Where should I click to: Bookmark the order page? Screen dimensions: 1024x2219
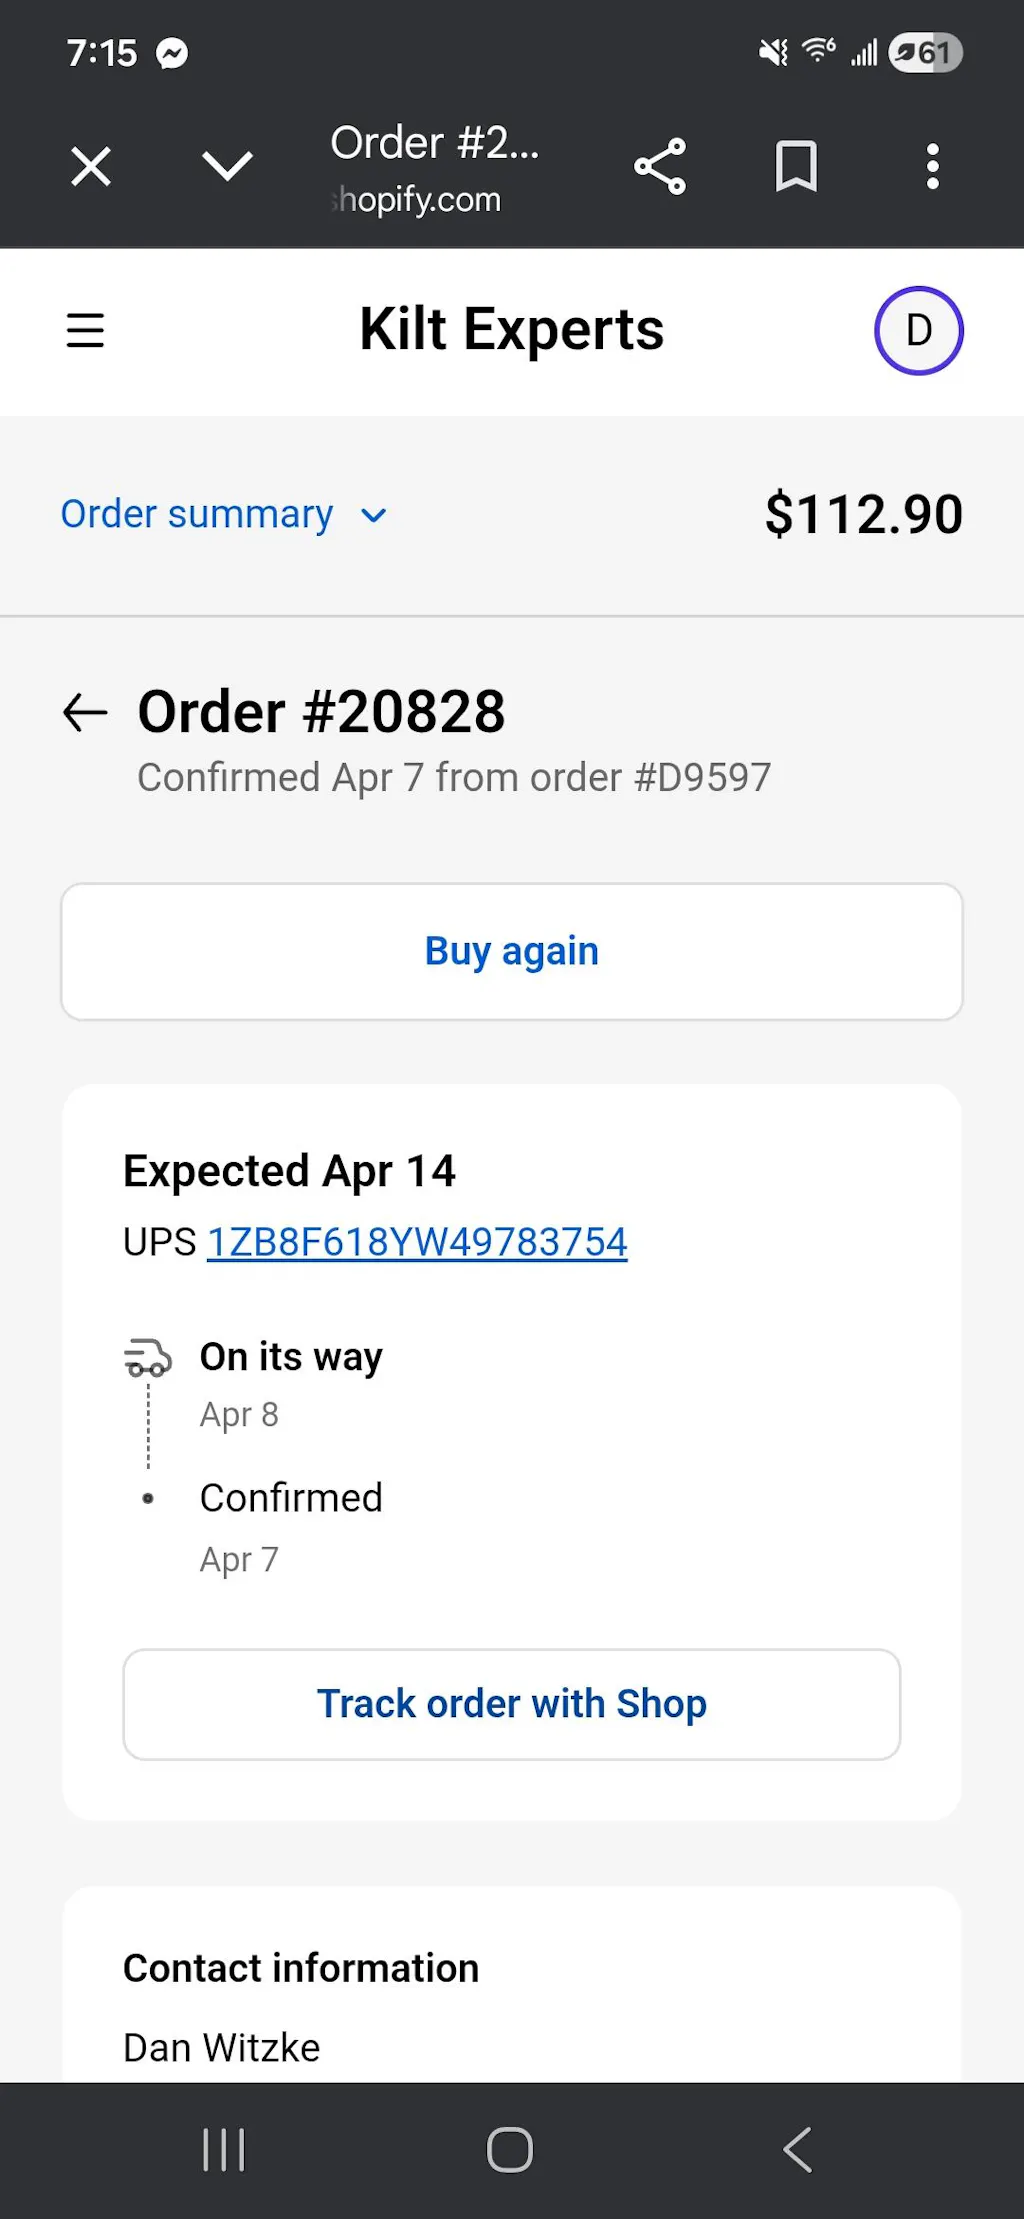(x=796, y=166)
